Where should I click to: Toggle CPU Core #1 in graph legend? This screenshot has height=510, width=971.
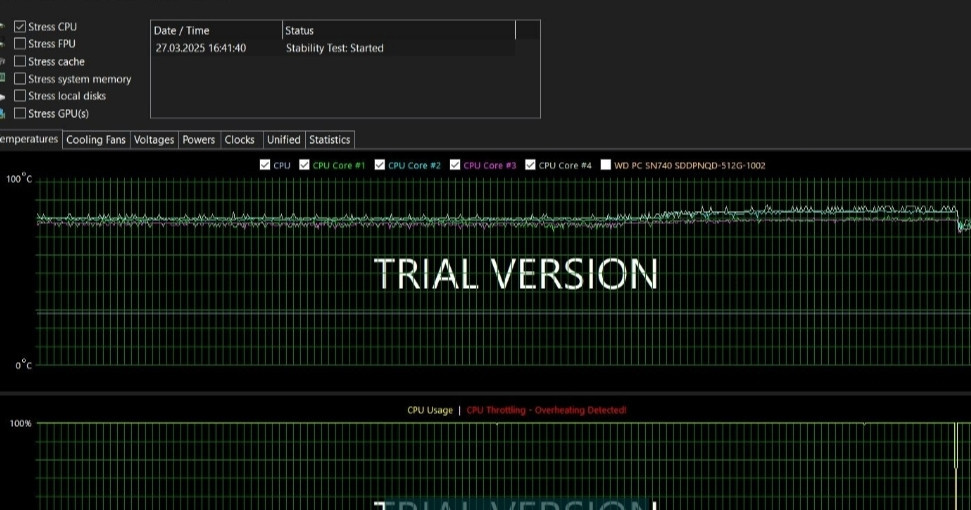[305, 165]
